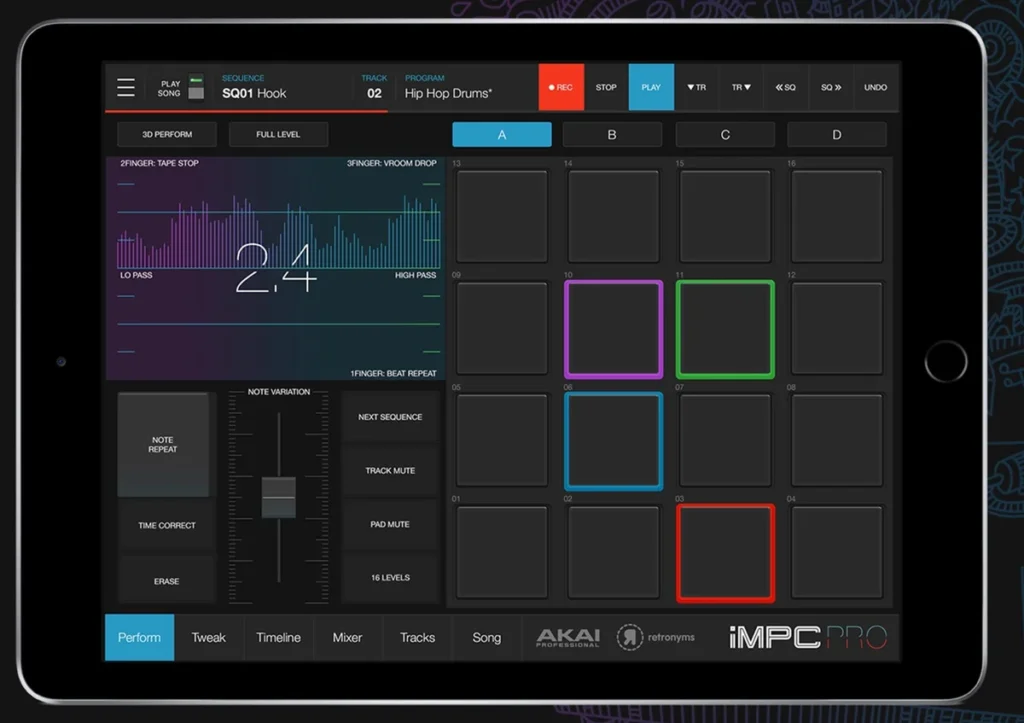Hit drum pad 13

[502, 216]
